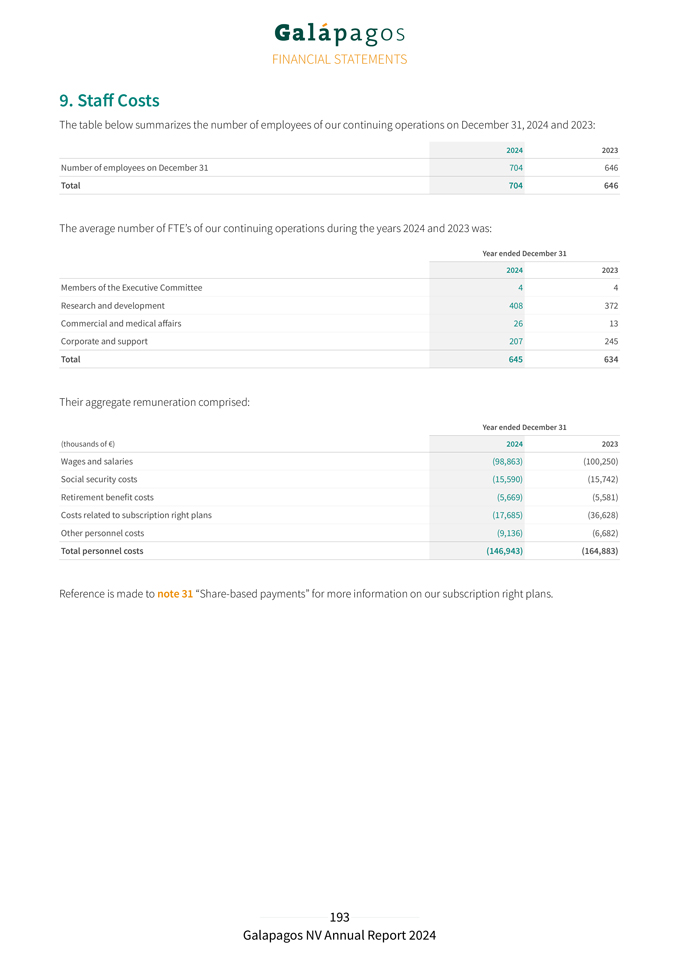Select the Research and development row label
679x960 pixels.
click(113, 306)
